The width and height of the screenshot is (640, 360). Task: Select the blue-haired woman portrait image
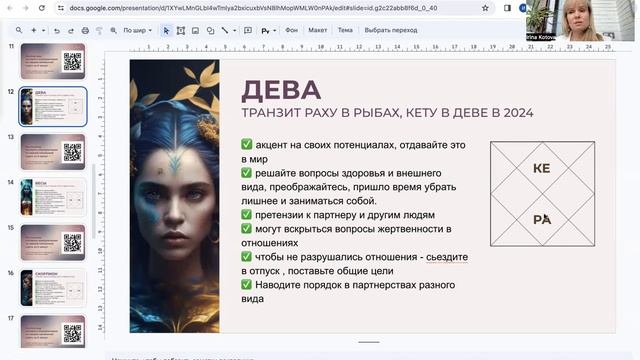pyautogui.click(x=175, y=196)
